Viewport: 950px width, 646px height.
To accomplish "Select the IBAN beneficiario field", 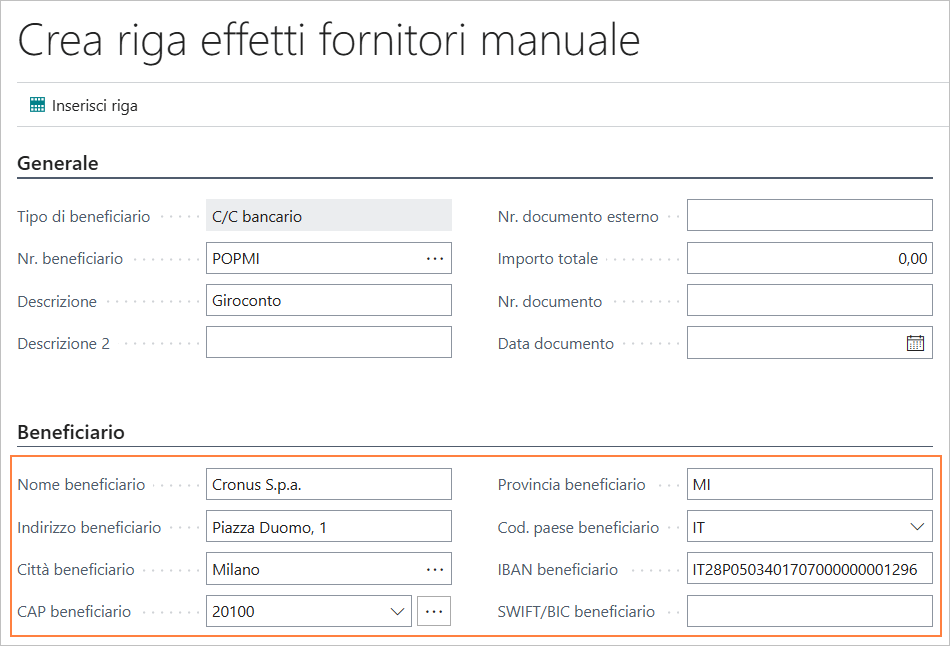I will [x=809, y=569].
